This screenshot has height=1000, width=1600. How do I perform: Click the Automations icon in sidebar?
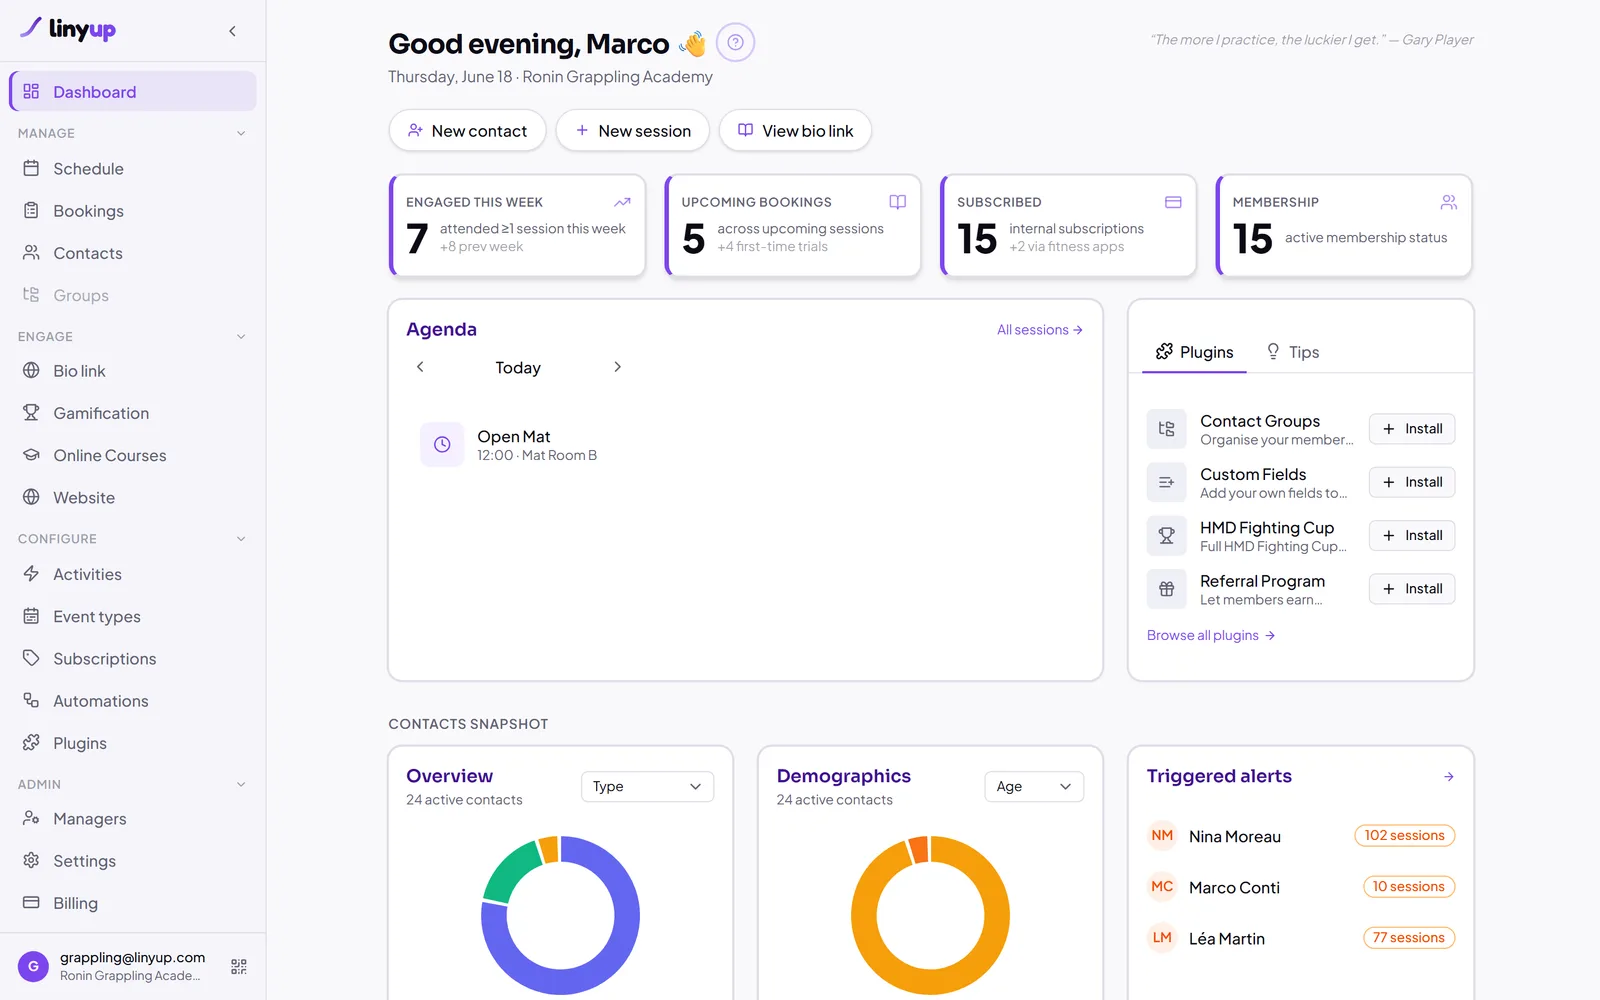(31, 700)
